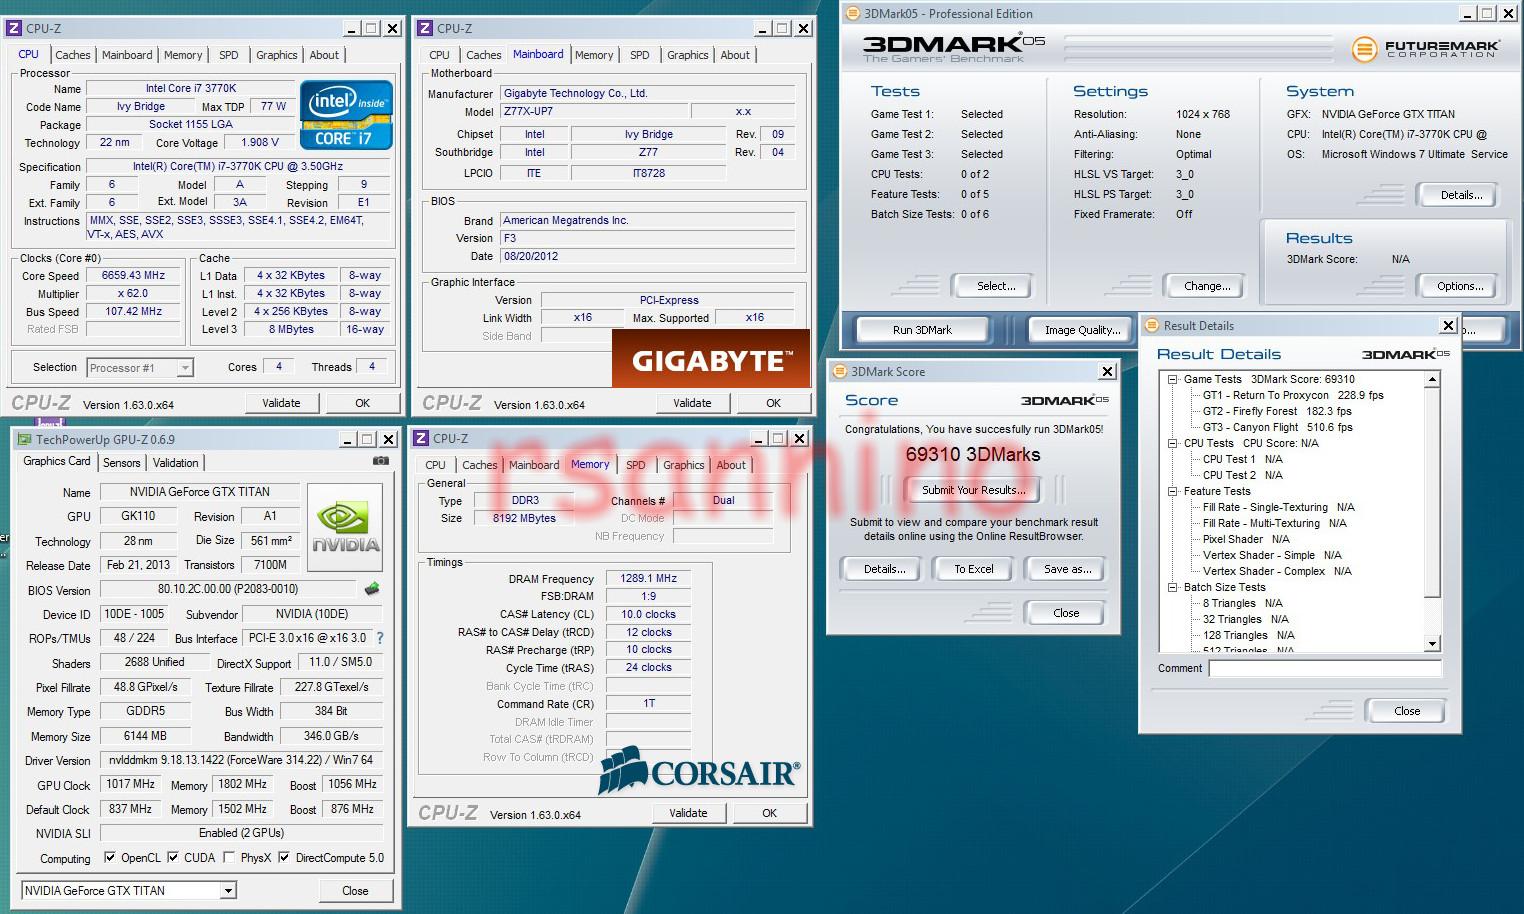Click the Futuremark logo in 3DMark05
The height and width of the screenshot is (914, 1524).
pos(1425,48)
